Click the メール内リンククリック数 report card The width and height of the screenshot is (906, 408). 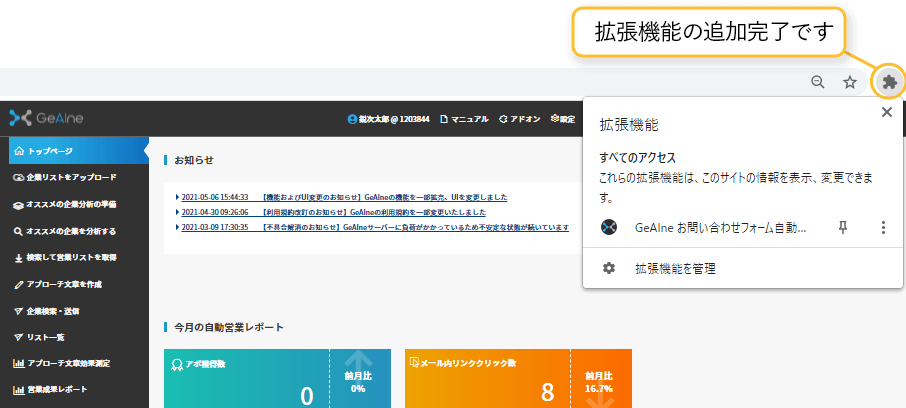coord(518,379)
